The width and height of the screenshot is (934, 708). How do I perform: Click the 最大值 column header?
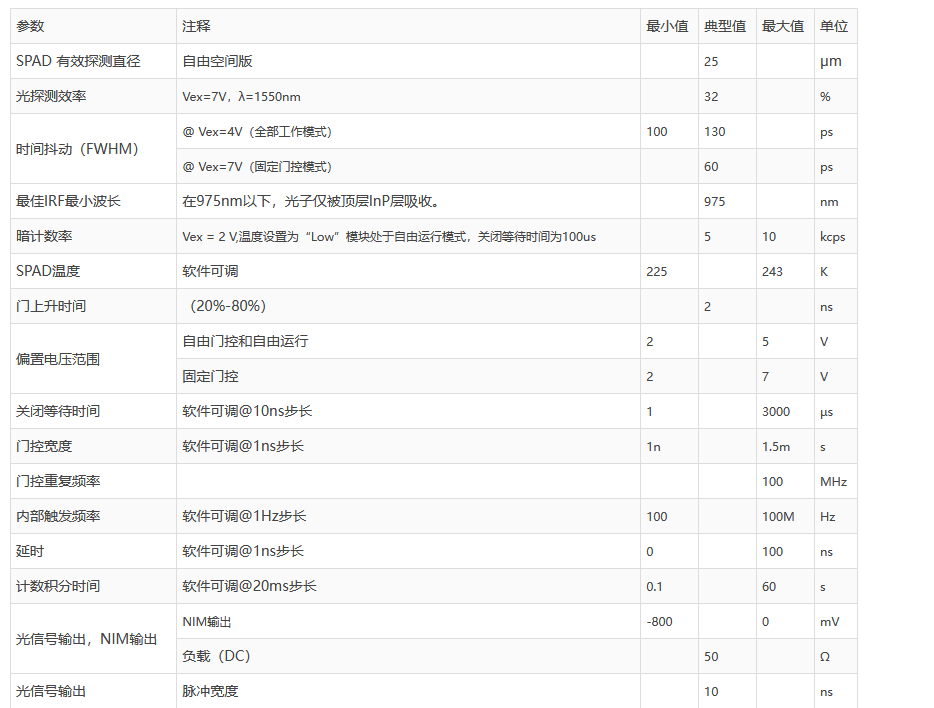(x=783, y=26)
